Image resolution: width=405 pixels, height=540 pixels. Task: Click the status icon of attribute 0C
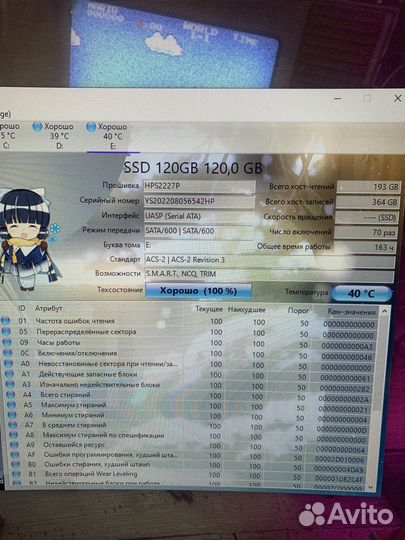pyautogui.click(x=8, y=353)
